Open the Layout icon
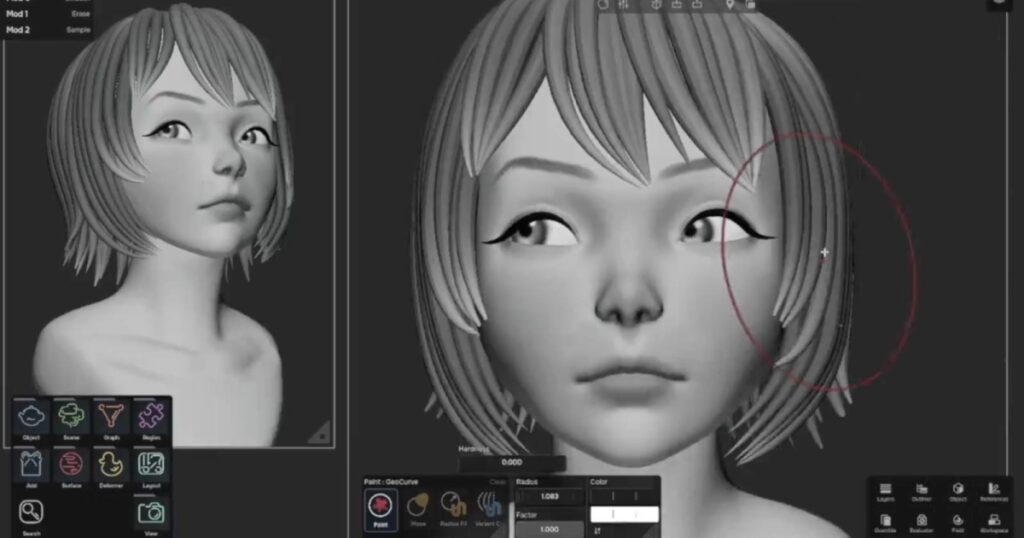 click(152, 464)
